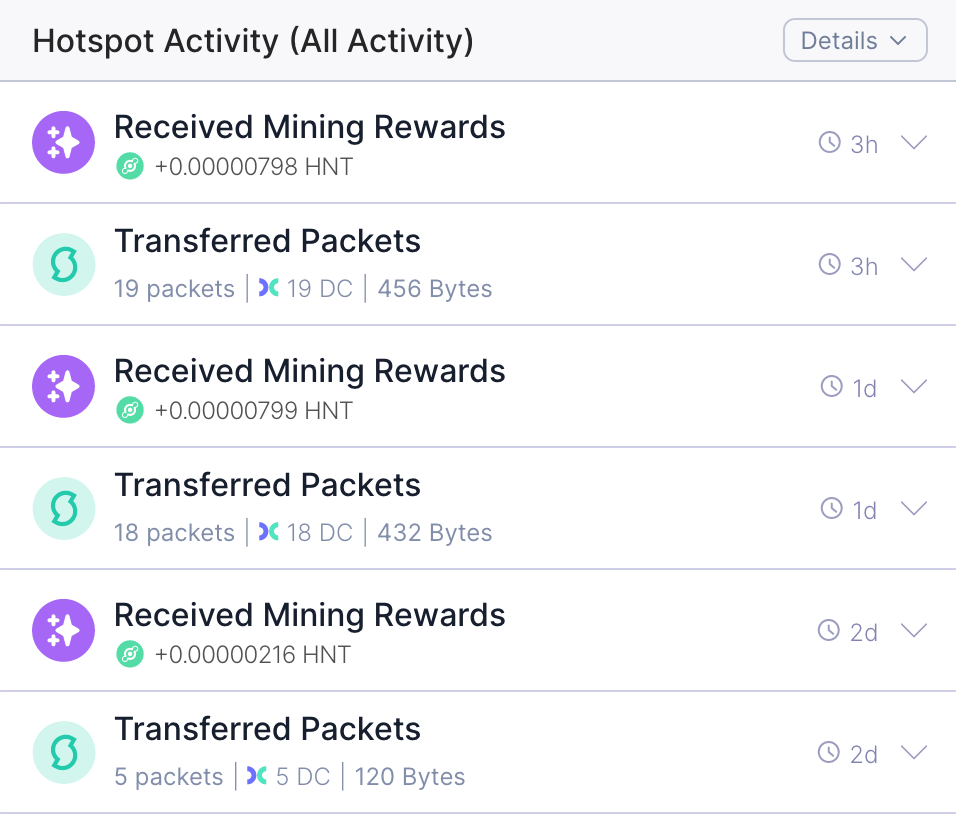956x816 pixels.
Task: Expand the 1d Received Mining Rewards entry
Action: pyautogui.click(x=914, y=387)
